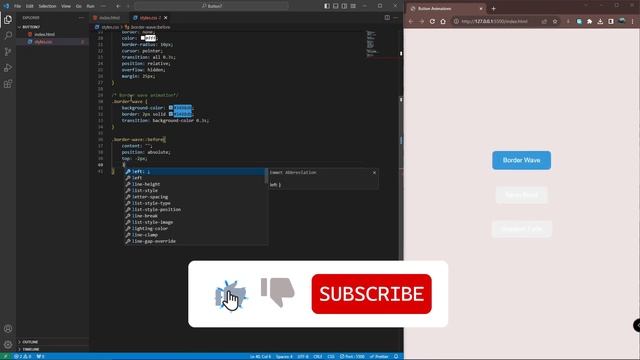Viewport: 640px width, 360px height.
Task: Open Explorer more actions ellipsis
Action: (81, 18)
